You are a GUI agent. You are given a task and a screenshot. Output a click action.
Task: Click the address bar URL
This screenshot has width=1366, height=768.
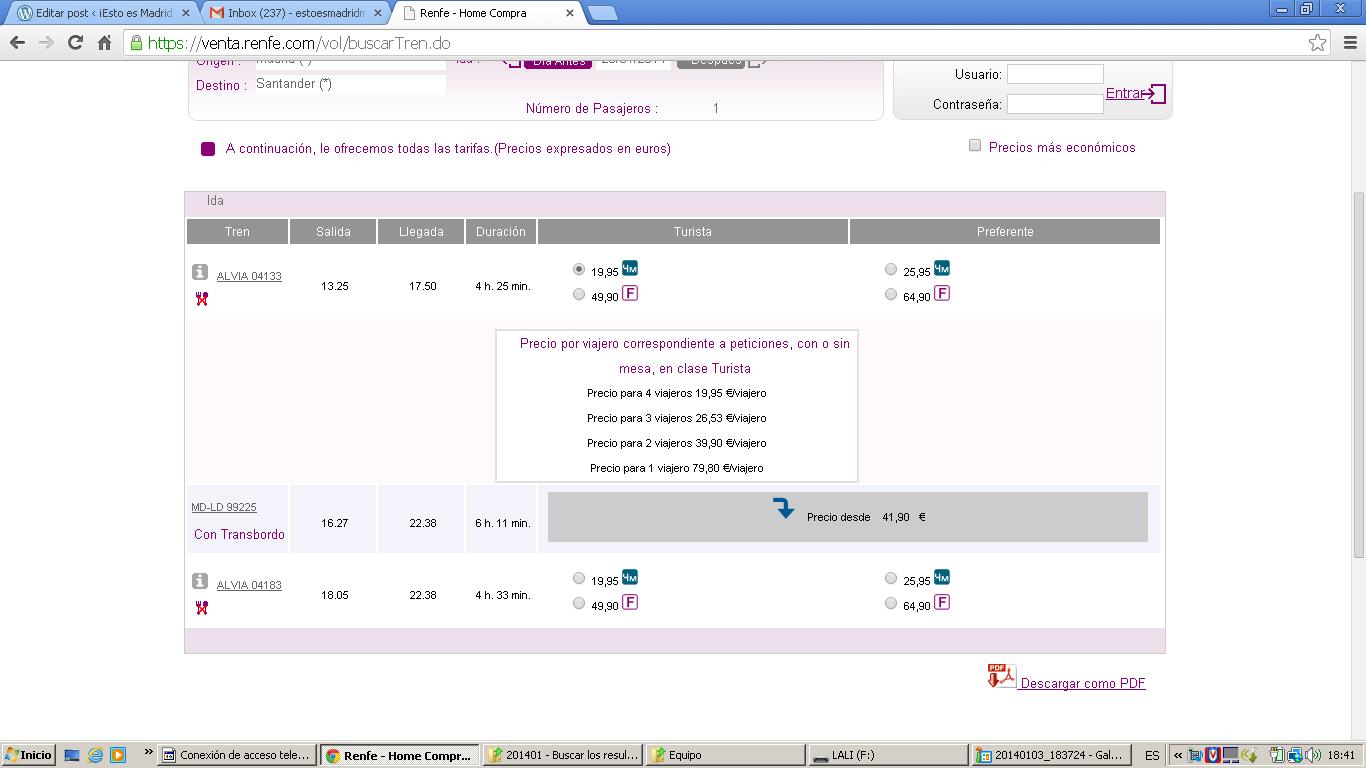click(299, 43)
